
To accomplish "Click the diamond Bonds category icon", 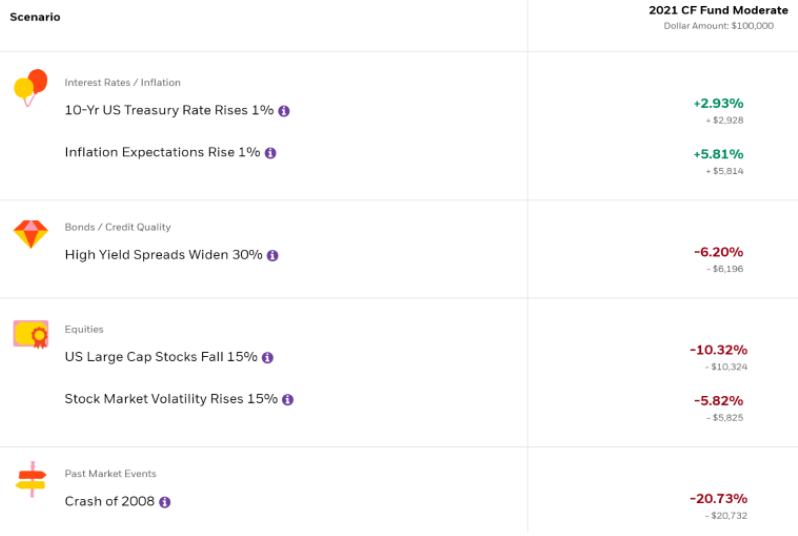I will pyautogui.click(x=31, y=234).
